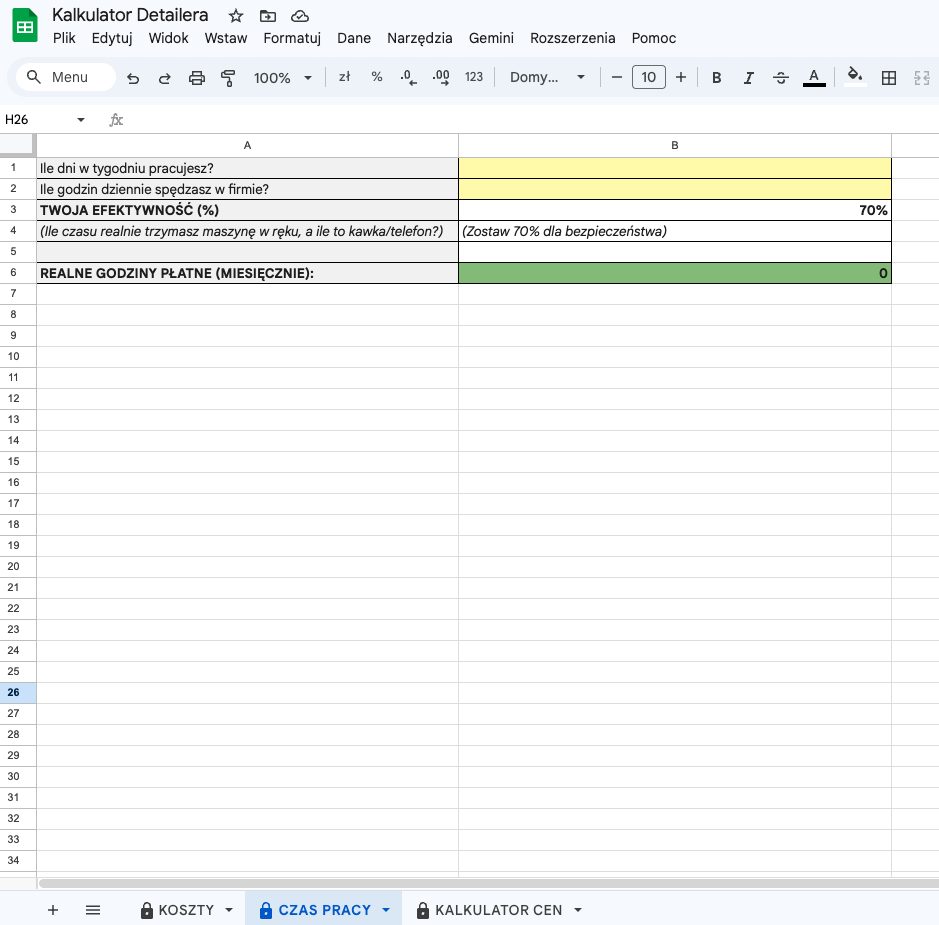Open the borders tool in toolbar

pos(888,78)
